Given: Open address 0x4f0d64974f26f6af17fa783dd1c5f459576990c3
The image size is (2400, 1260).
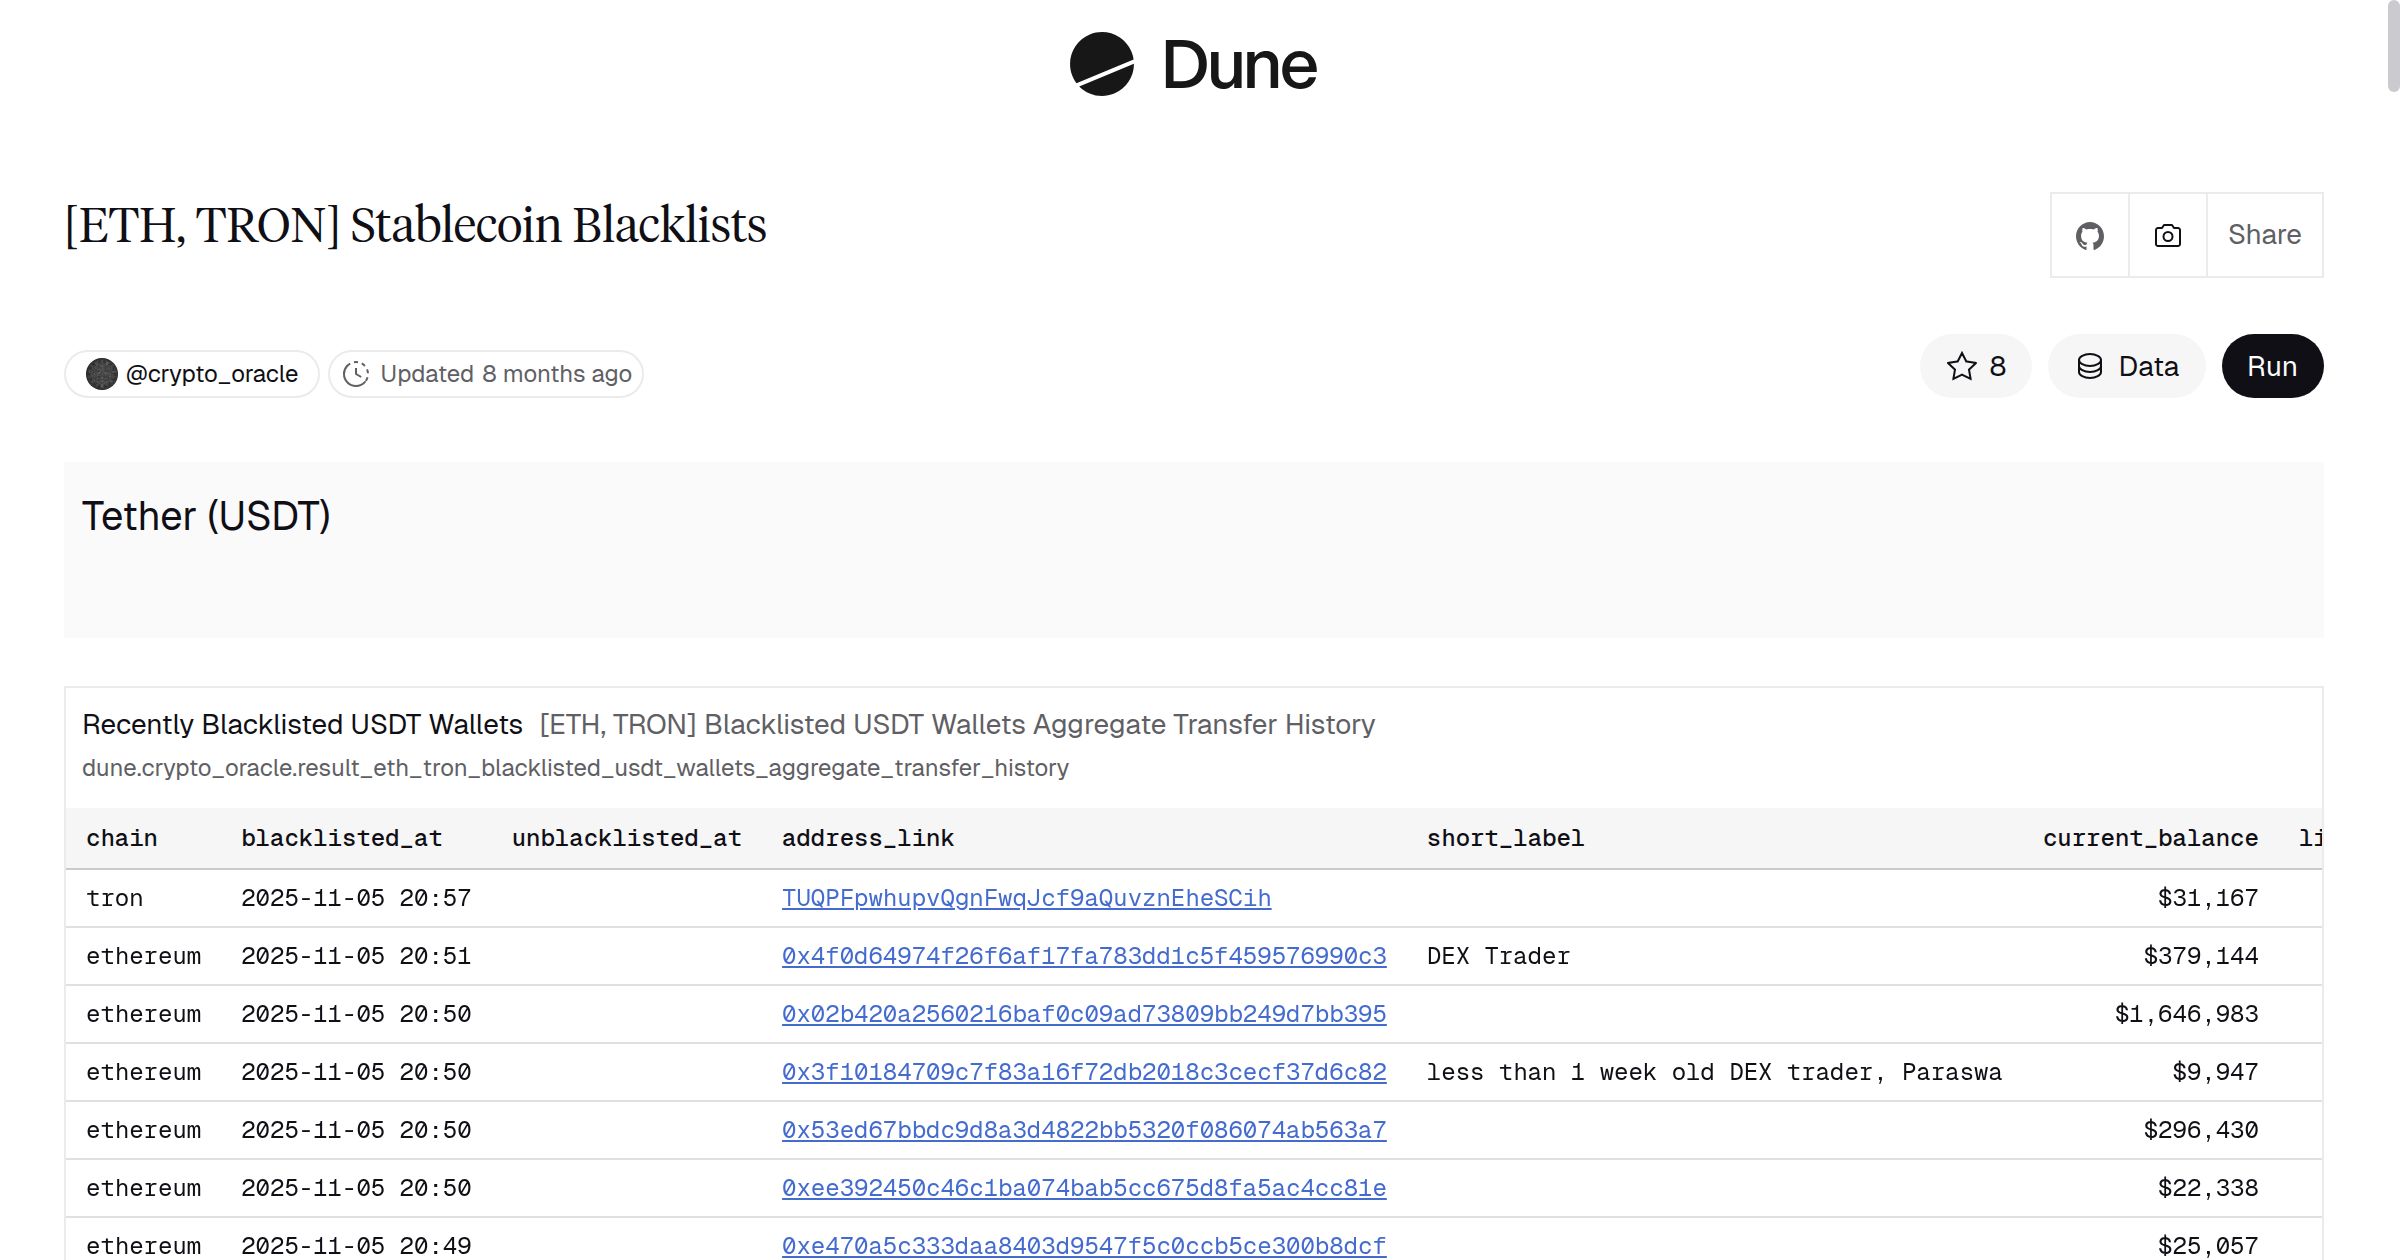Looking at the screenshot, I should coord(1084,956).
